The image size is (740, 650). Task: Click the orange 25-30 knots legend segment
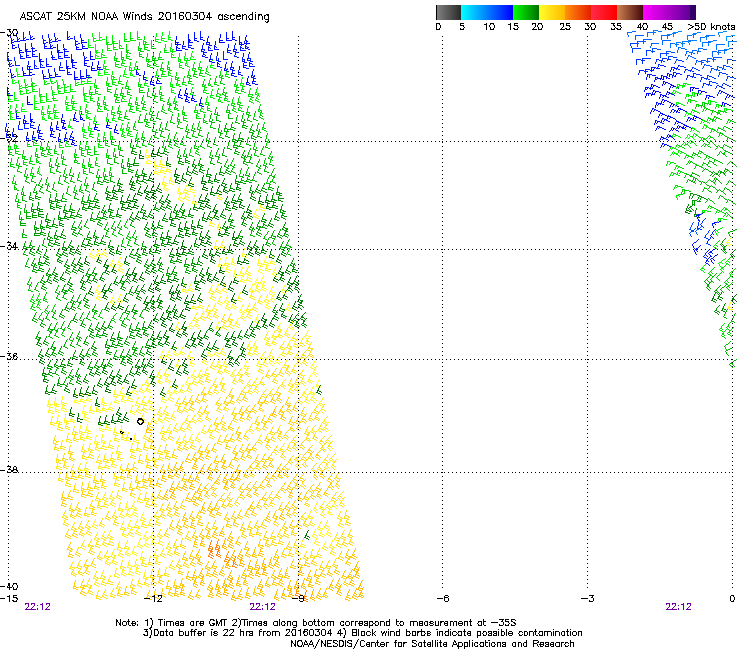(578, 12)
